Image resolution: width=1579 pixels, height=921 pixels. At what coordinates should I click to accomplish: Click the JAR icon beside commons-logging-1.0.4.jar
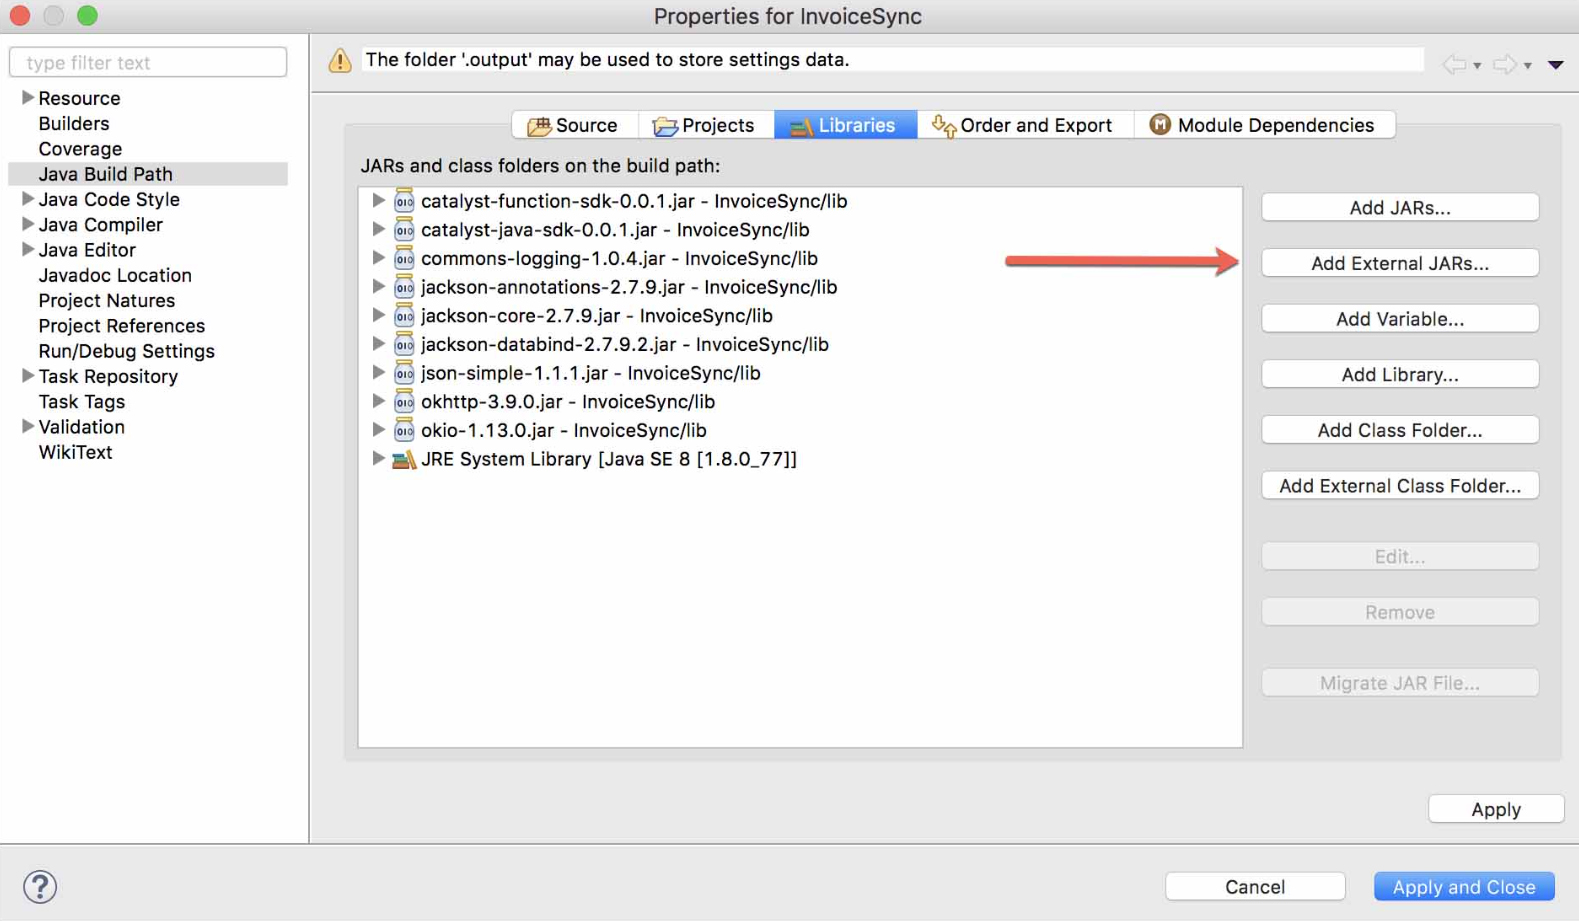(x=404, y=258)
